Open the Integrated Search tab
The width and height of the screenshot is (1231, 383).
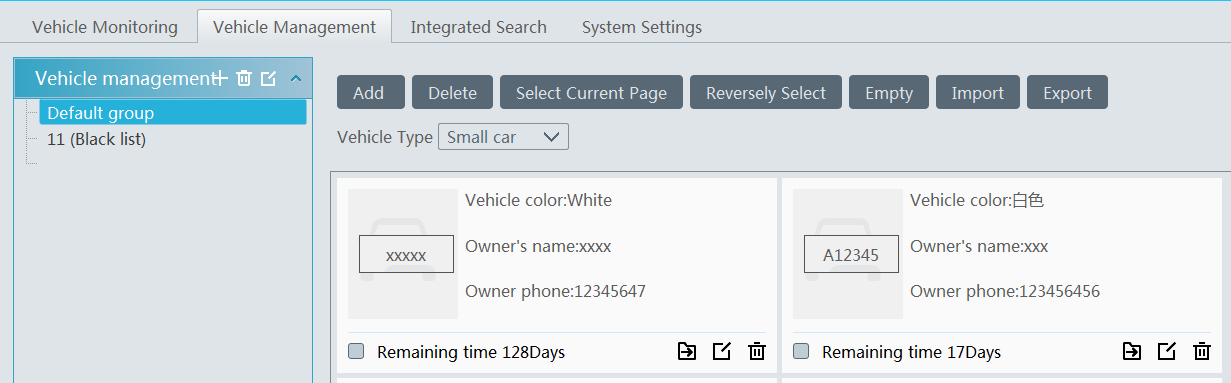pos(478,27)
